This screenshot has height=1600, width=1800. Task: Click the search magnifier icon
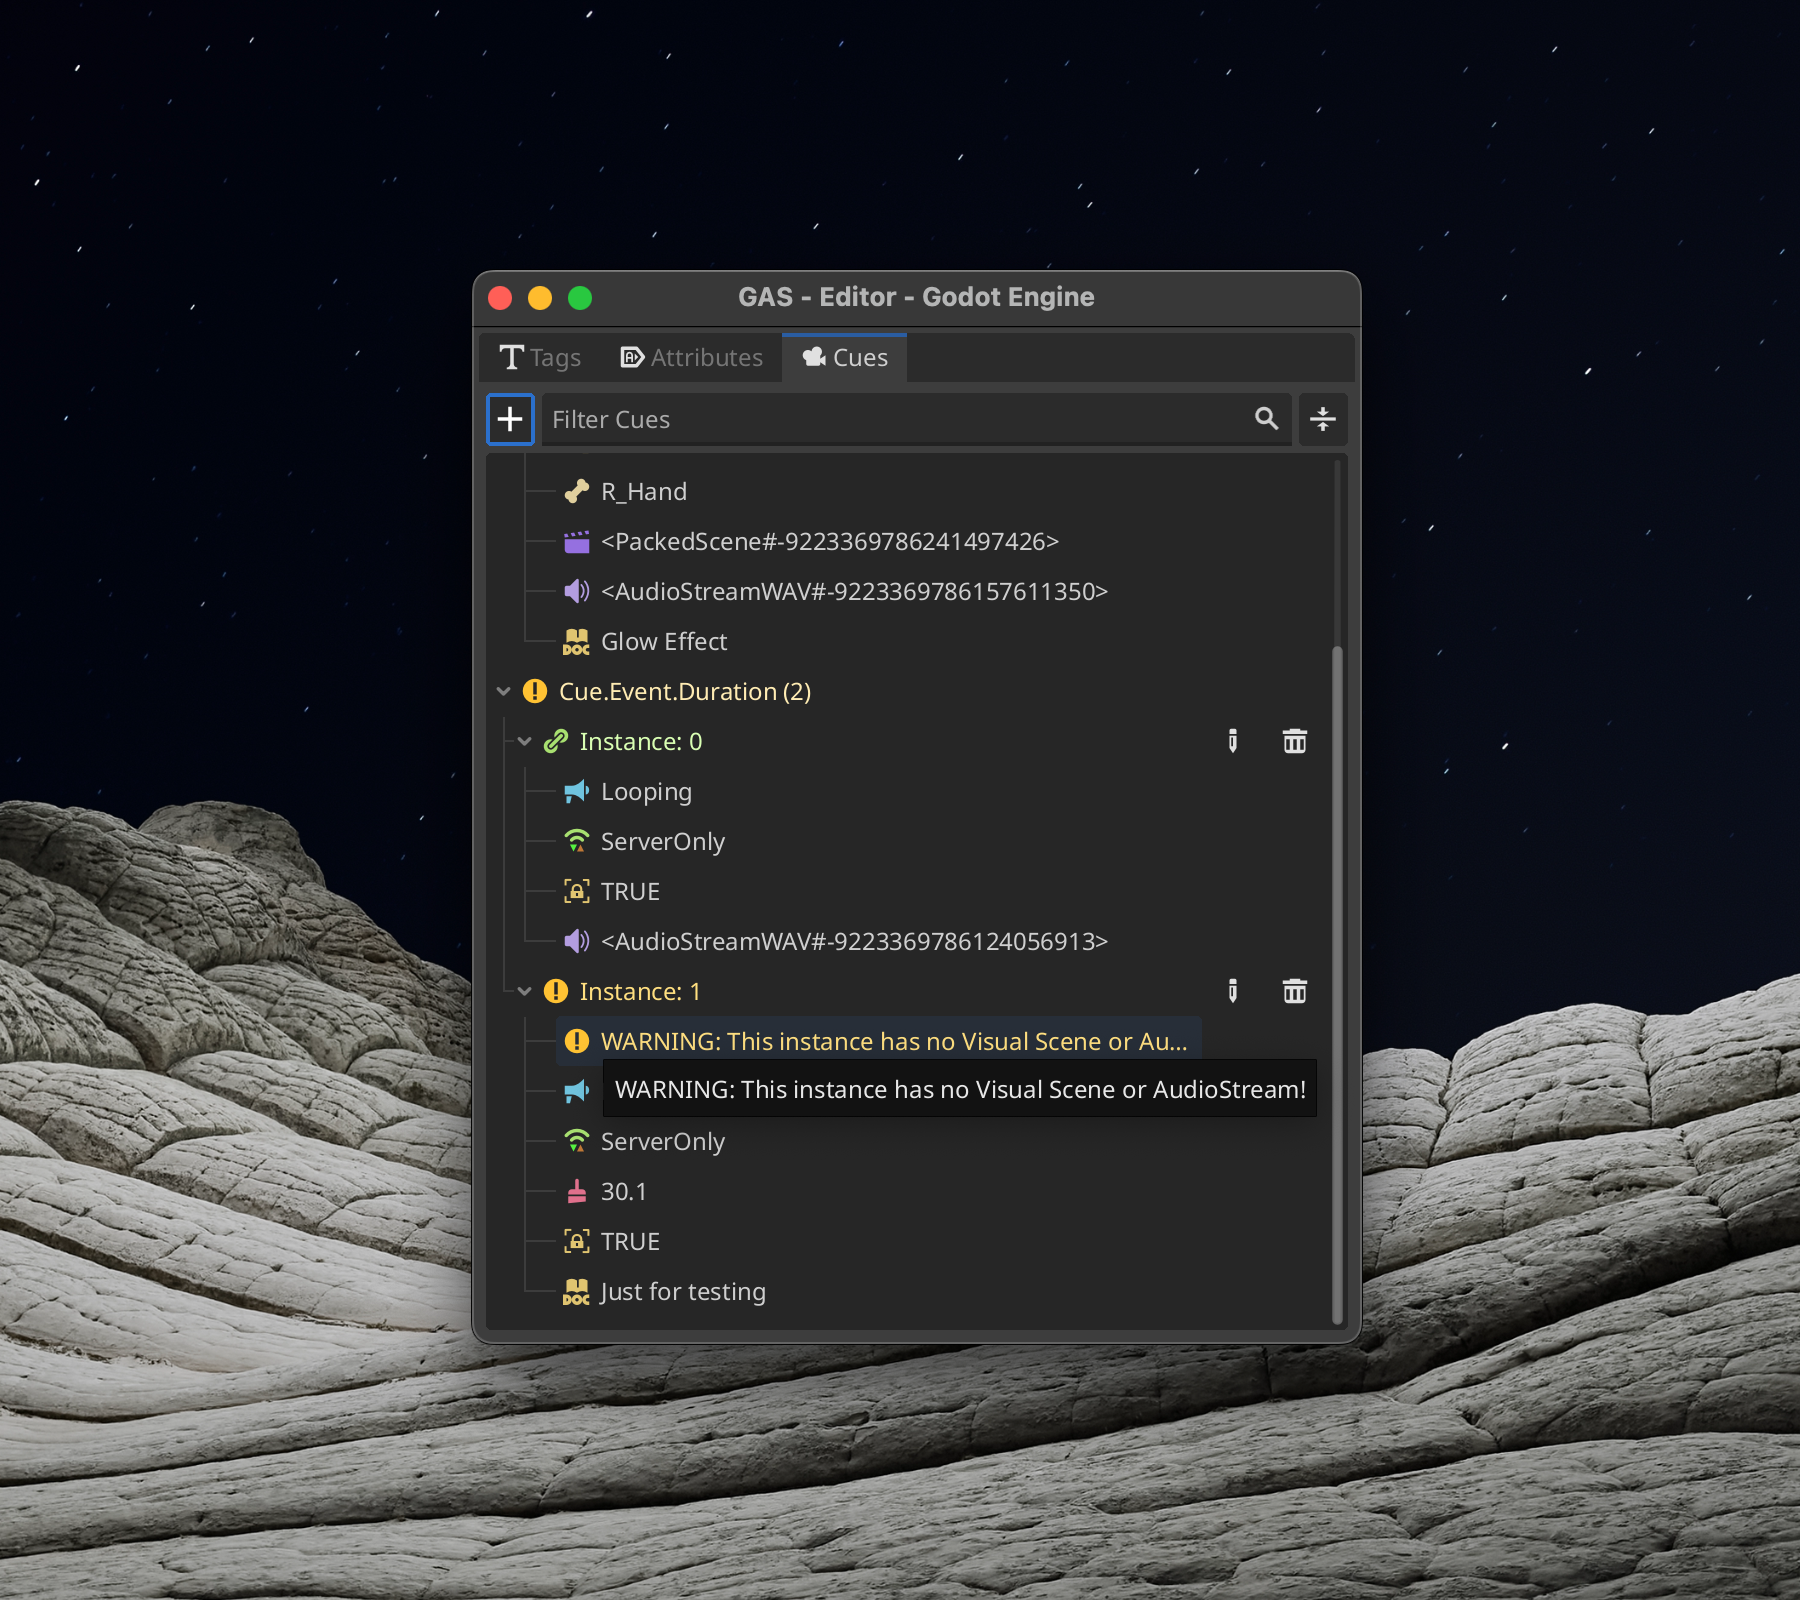click(1266, 419)
